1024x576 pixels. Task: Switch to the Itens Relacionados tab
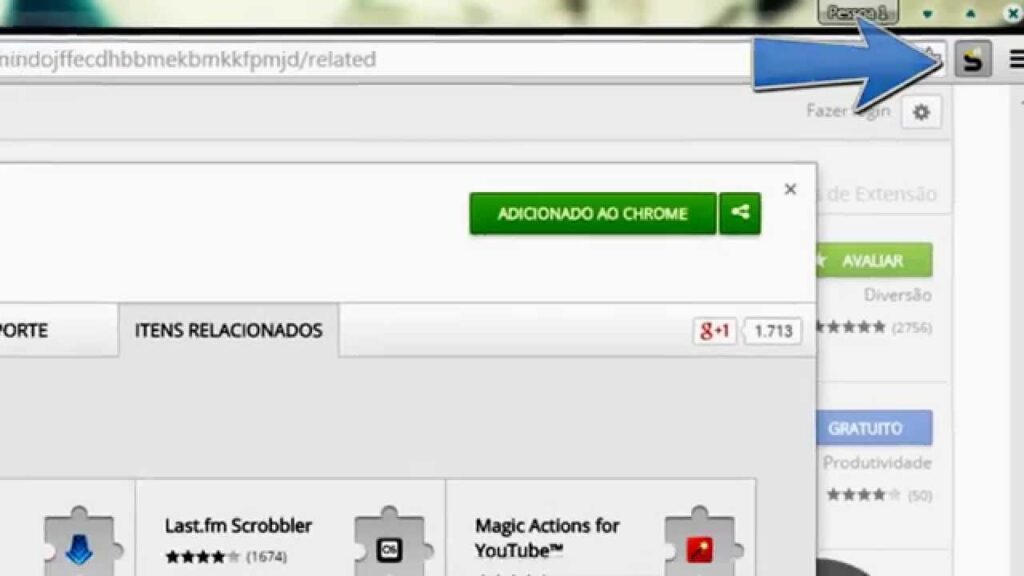click(229, 330)
